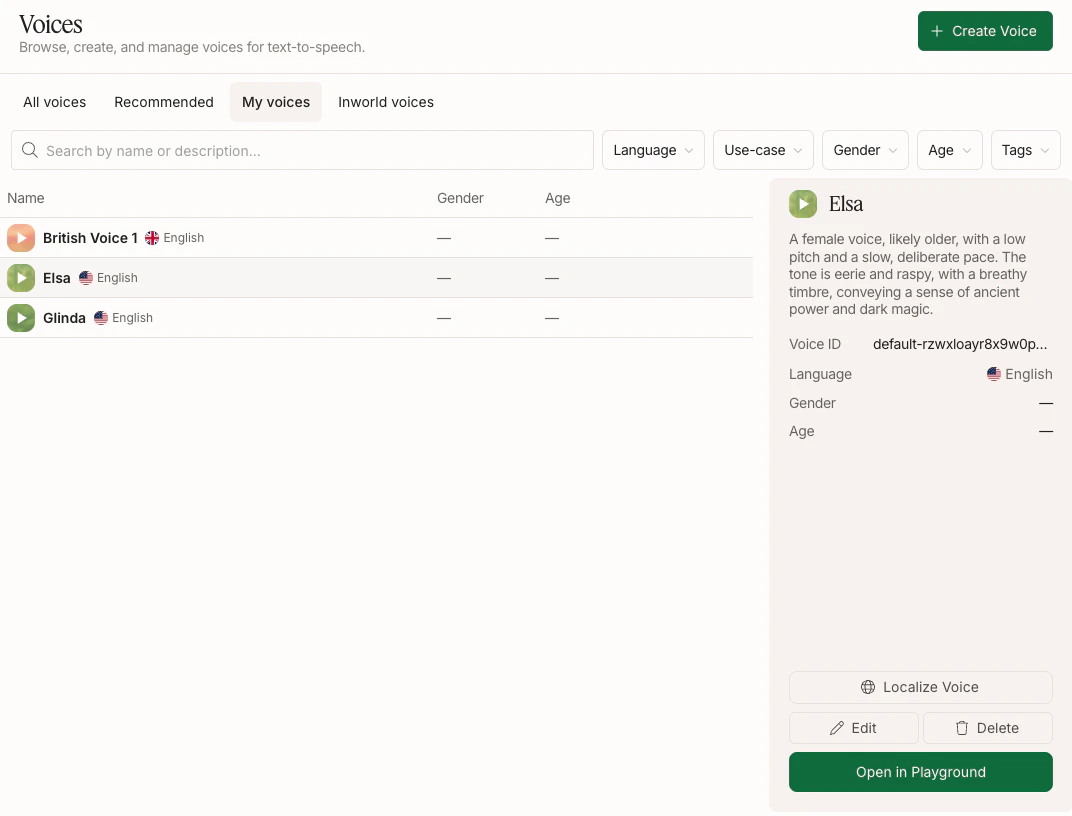This screenshot has height=816, width=1072.
Task: Select the Recommended tab
Action: 164,102
